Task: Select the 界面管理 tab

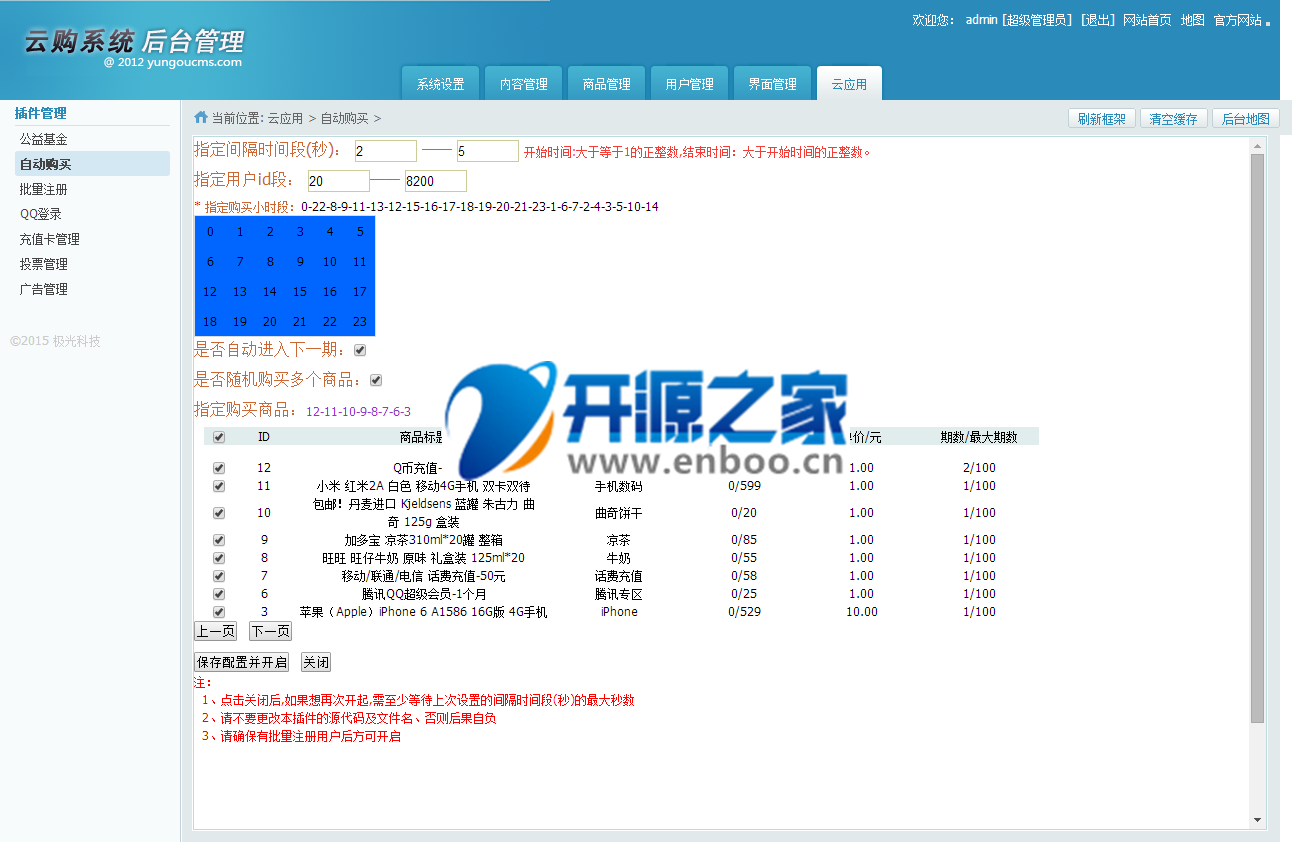Action: pyautogui.click(x=773, y=84)
